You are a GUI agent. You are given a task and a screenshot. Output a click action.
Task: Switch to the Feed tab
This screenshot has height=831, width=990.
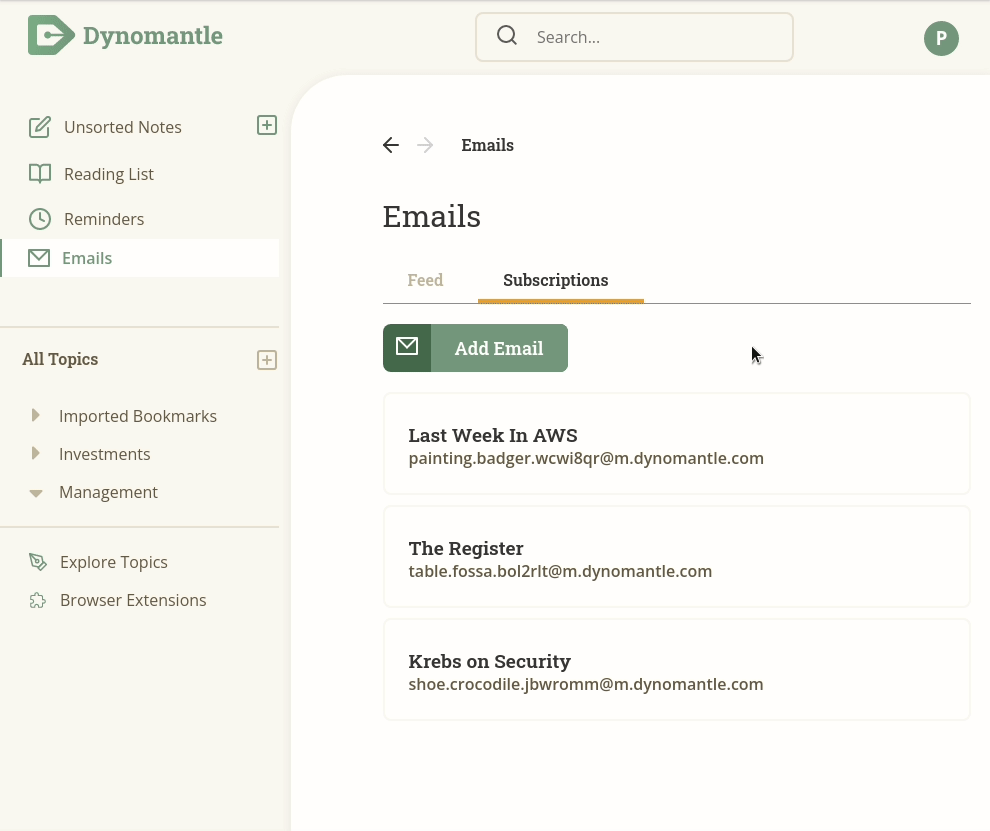pyautogui.click(x=425, y=280)
